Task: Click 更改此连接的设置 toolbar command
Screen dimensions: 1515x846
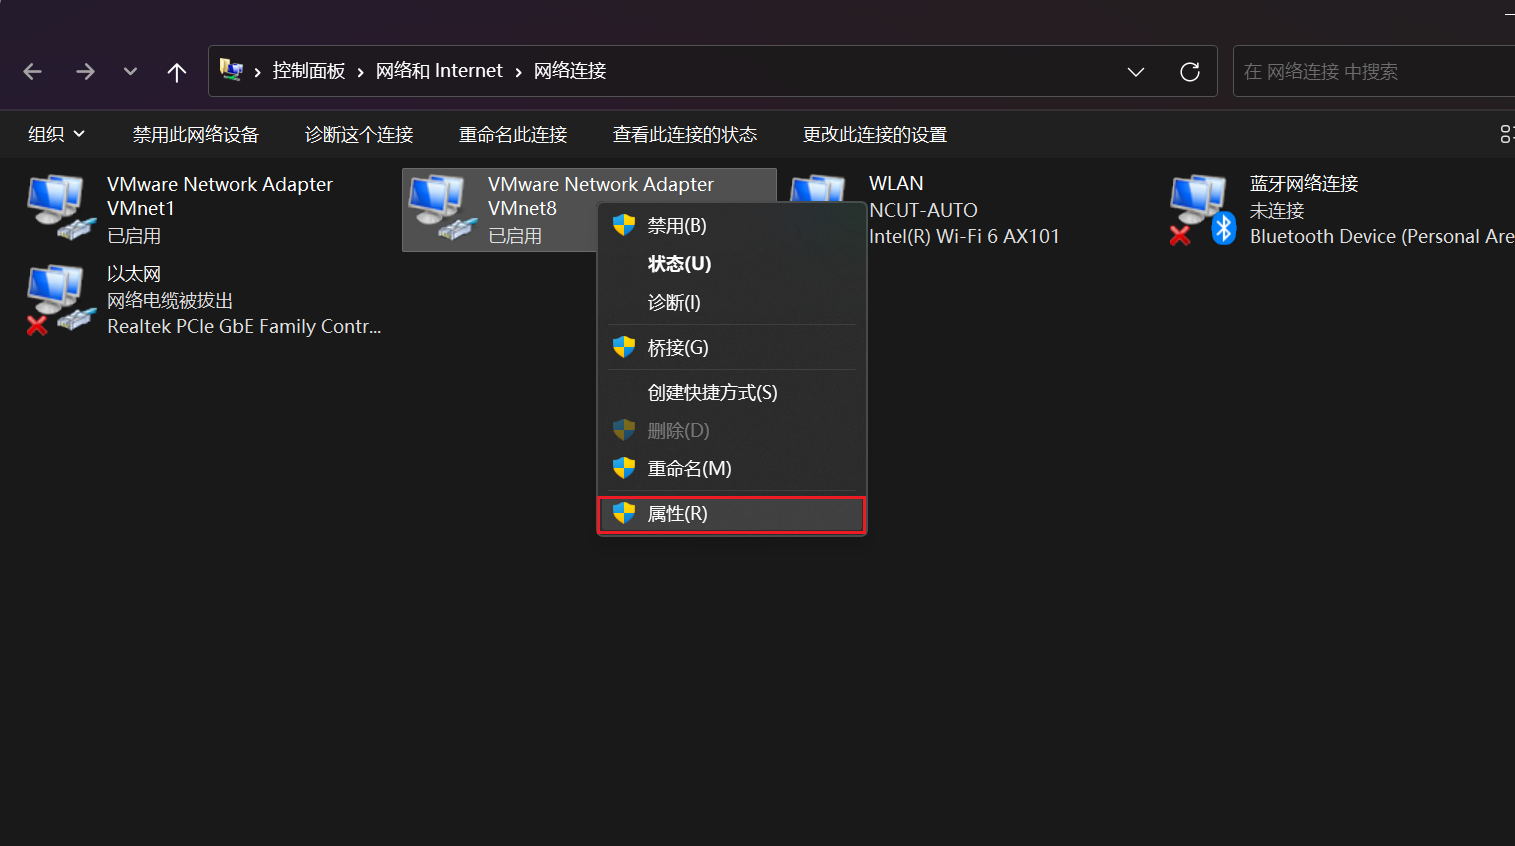Action: pyautogui.click(x=875, y=134)
